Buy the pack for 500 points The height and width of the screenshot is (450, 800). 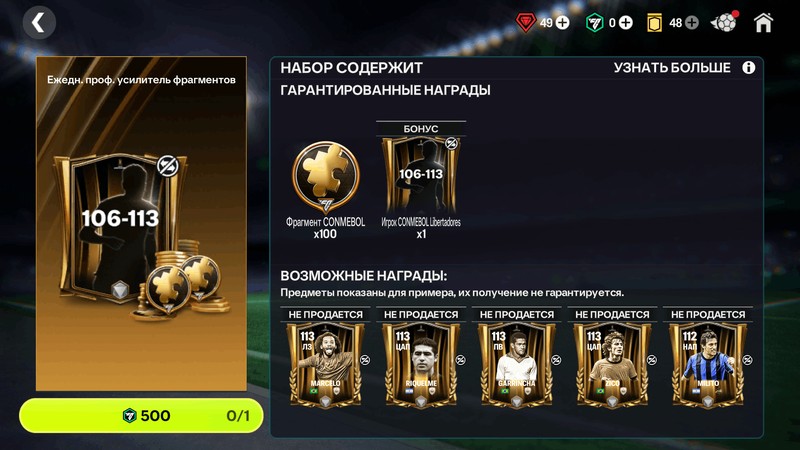click(141, 416)
